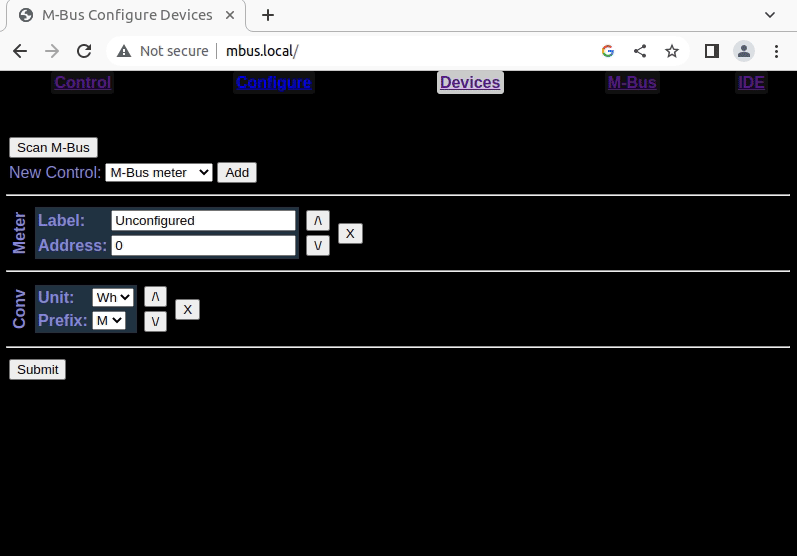Click the Prefix: caption
This screenshot has height=556, width=797.
pos(63,321)
